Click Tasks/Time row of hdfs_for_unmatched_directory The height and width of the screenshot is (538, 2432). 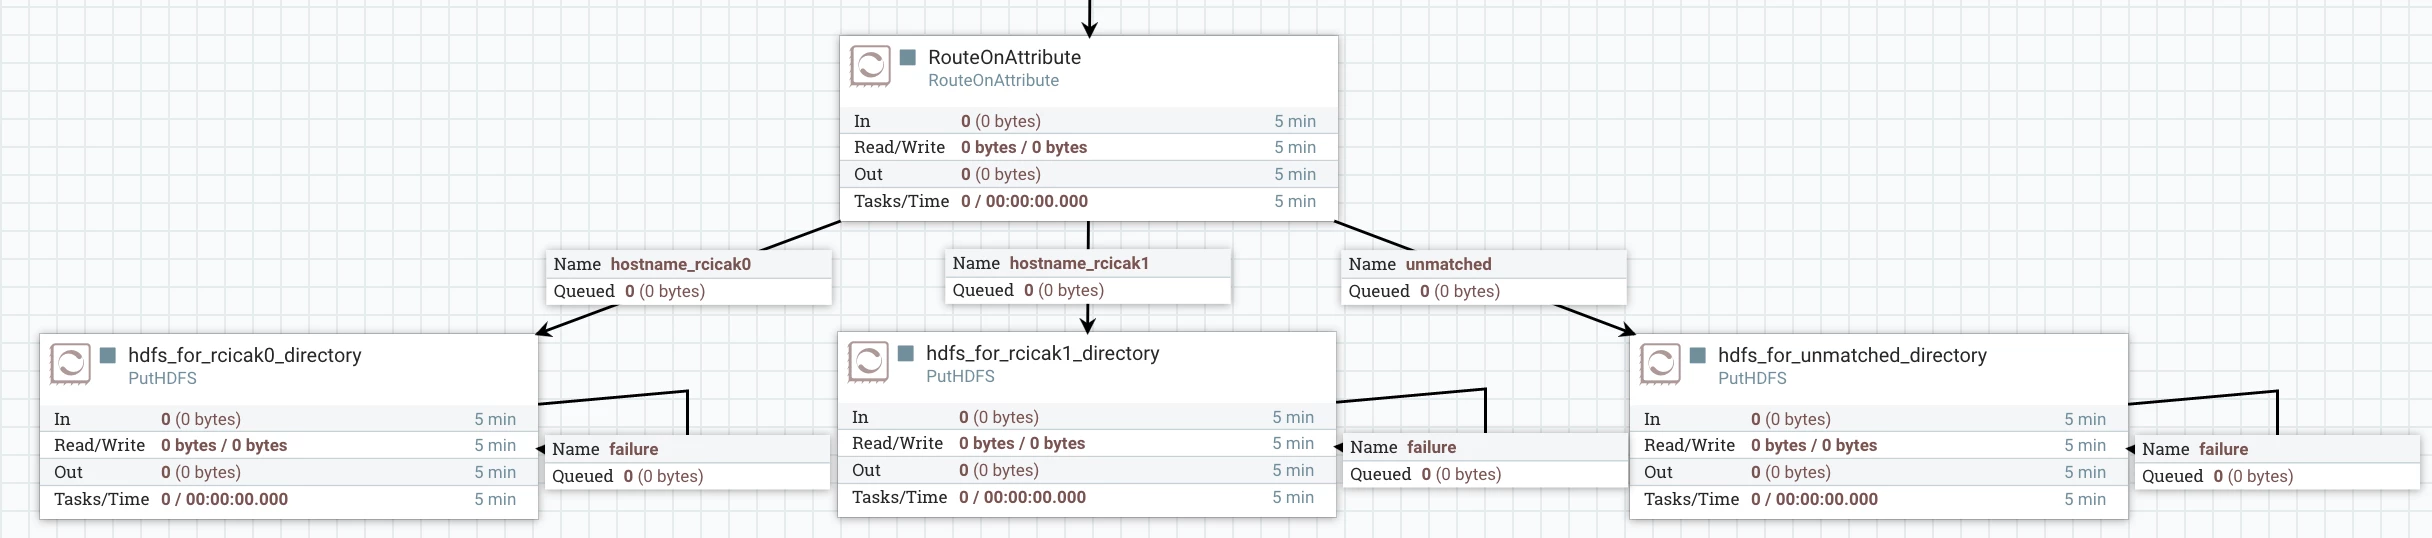click(x=1878, y=499)
